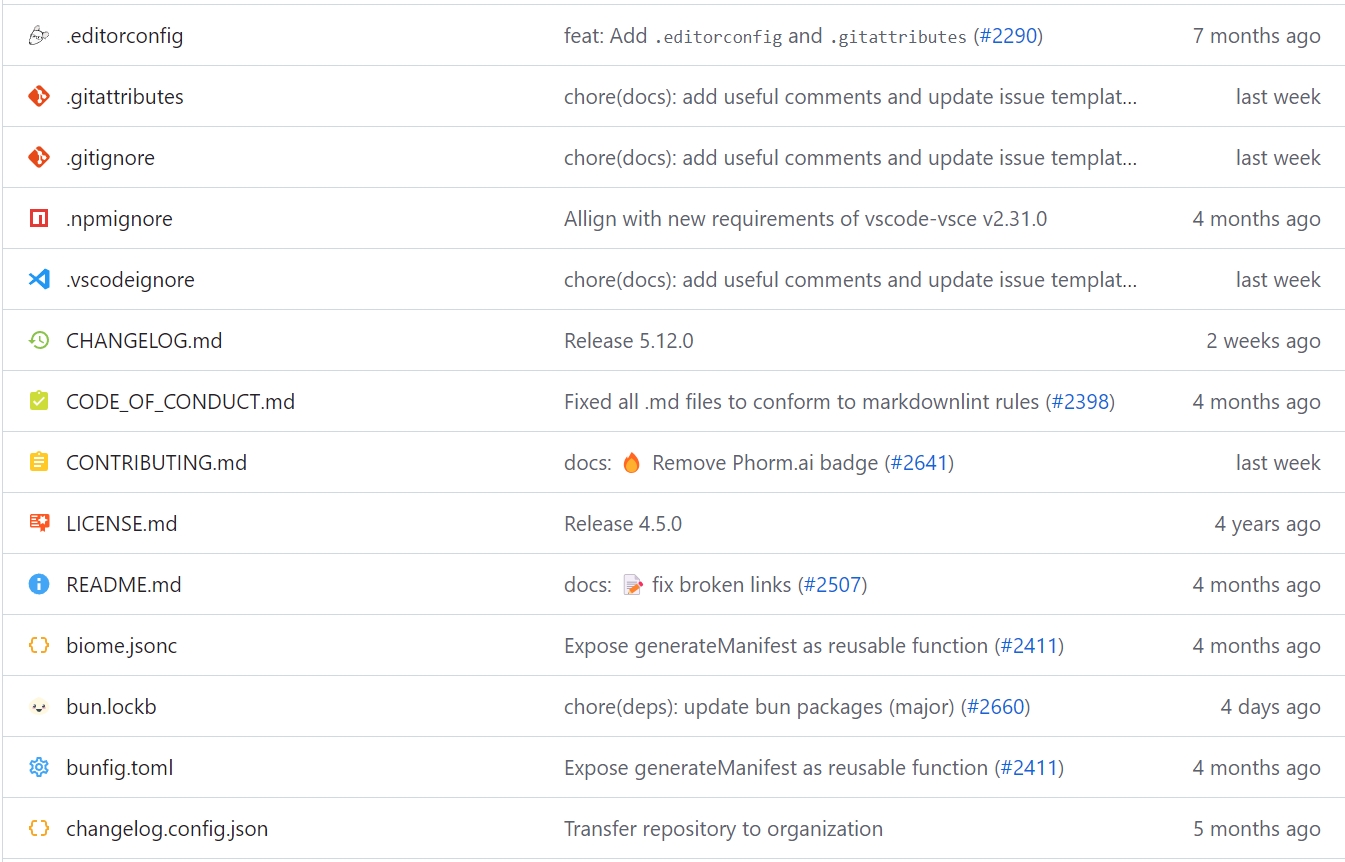Open the CODE_OF_CONDUCT.md file

click(180, 402)
